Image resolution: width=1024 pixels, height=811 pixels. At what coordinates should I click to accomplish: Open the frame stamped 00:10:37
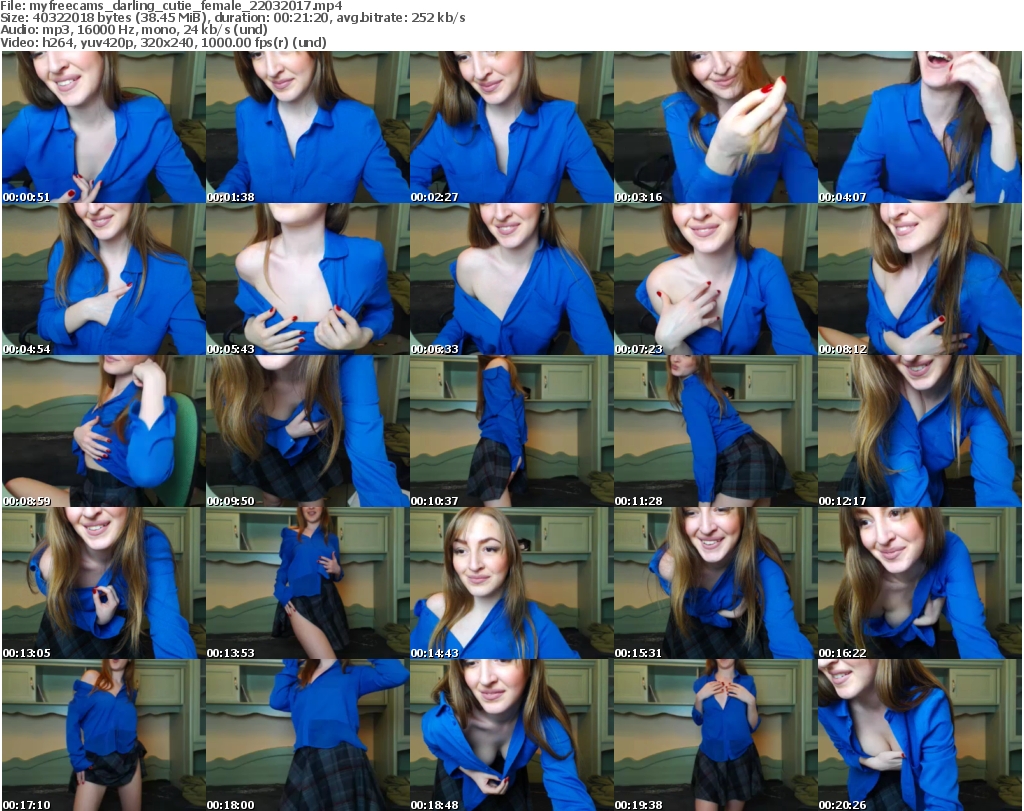[511, 431]
